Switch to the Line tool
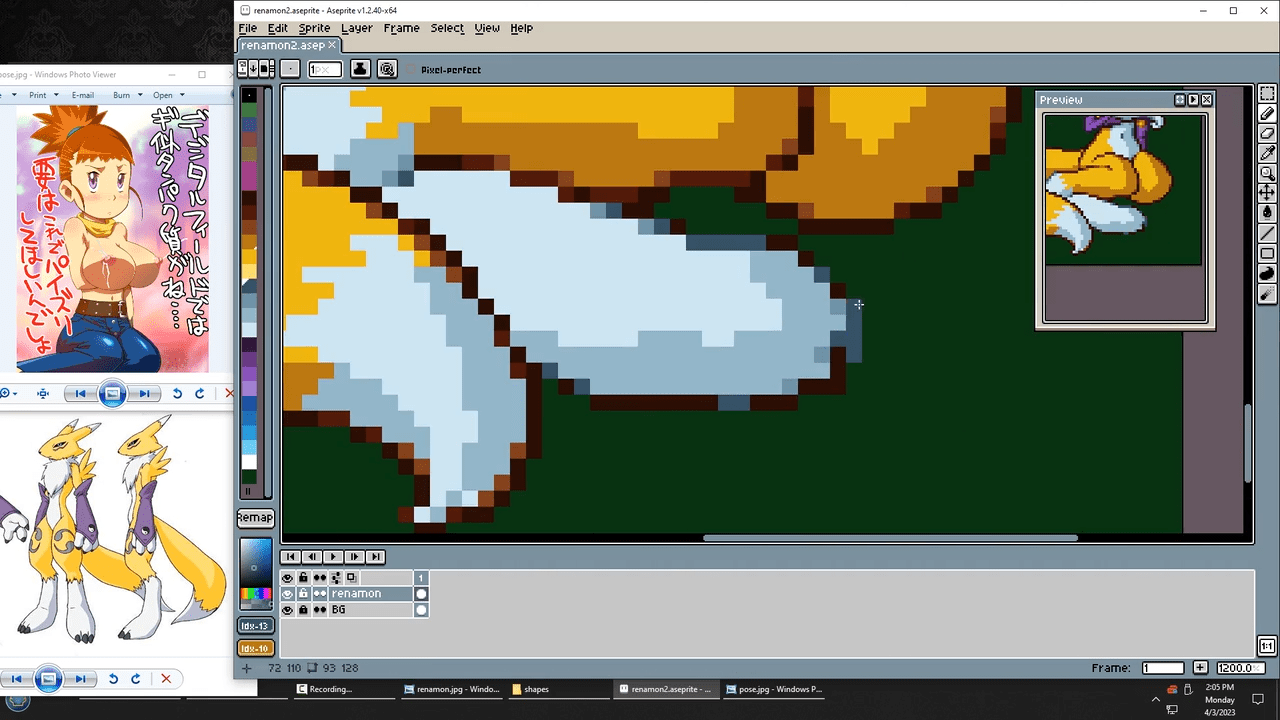This screenshot has width=1280, height=720. point(1267,233)
